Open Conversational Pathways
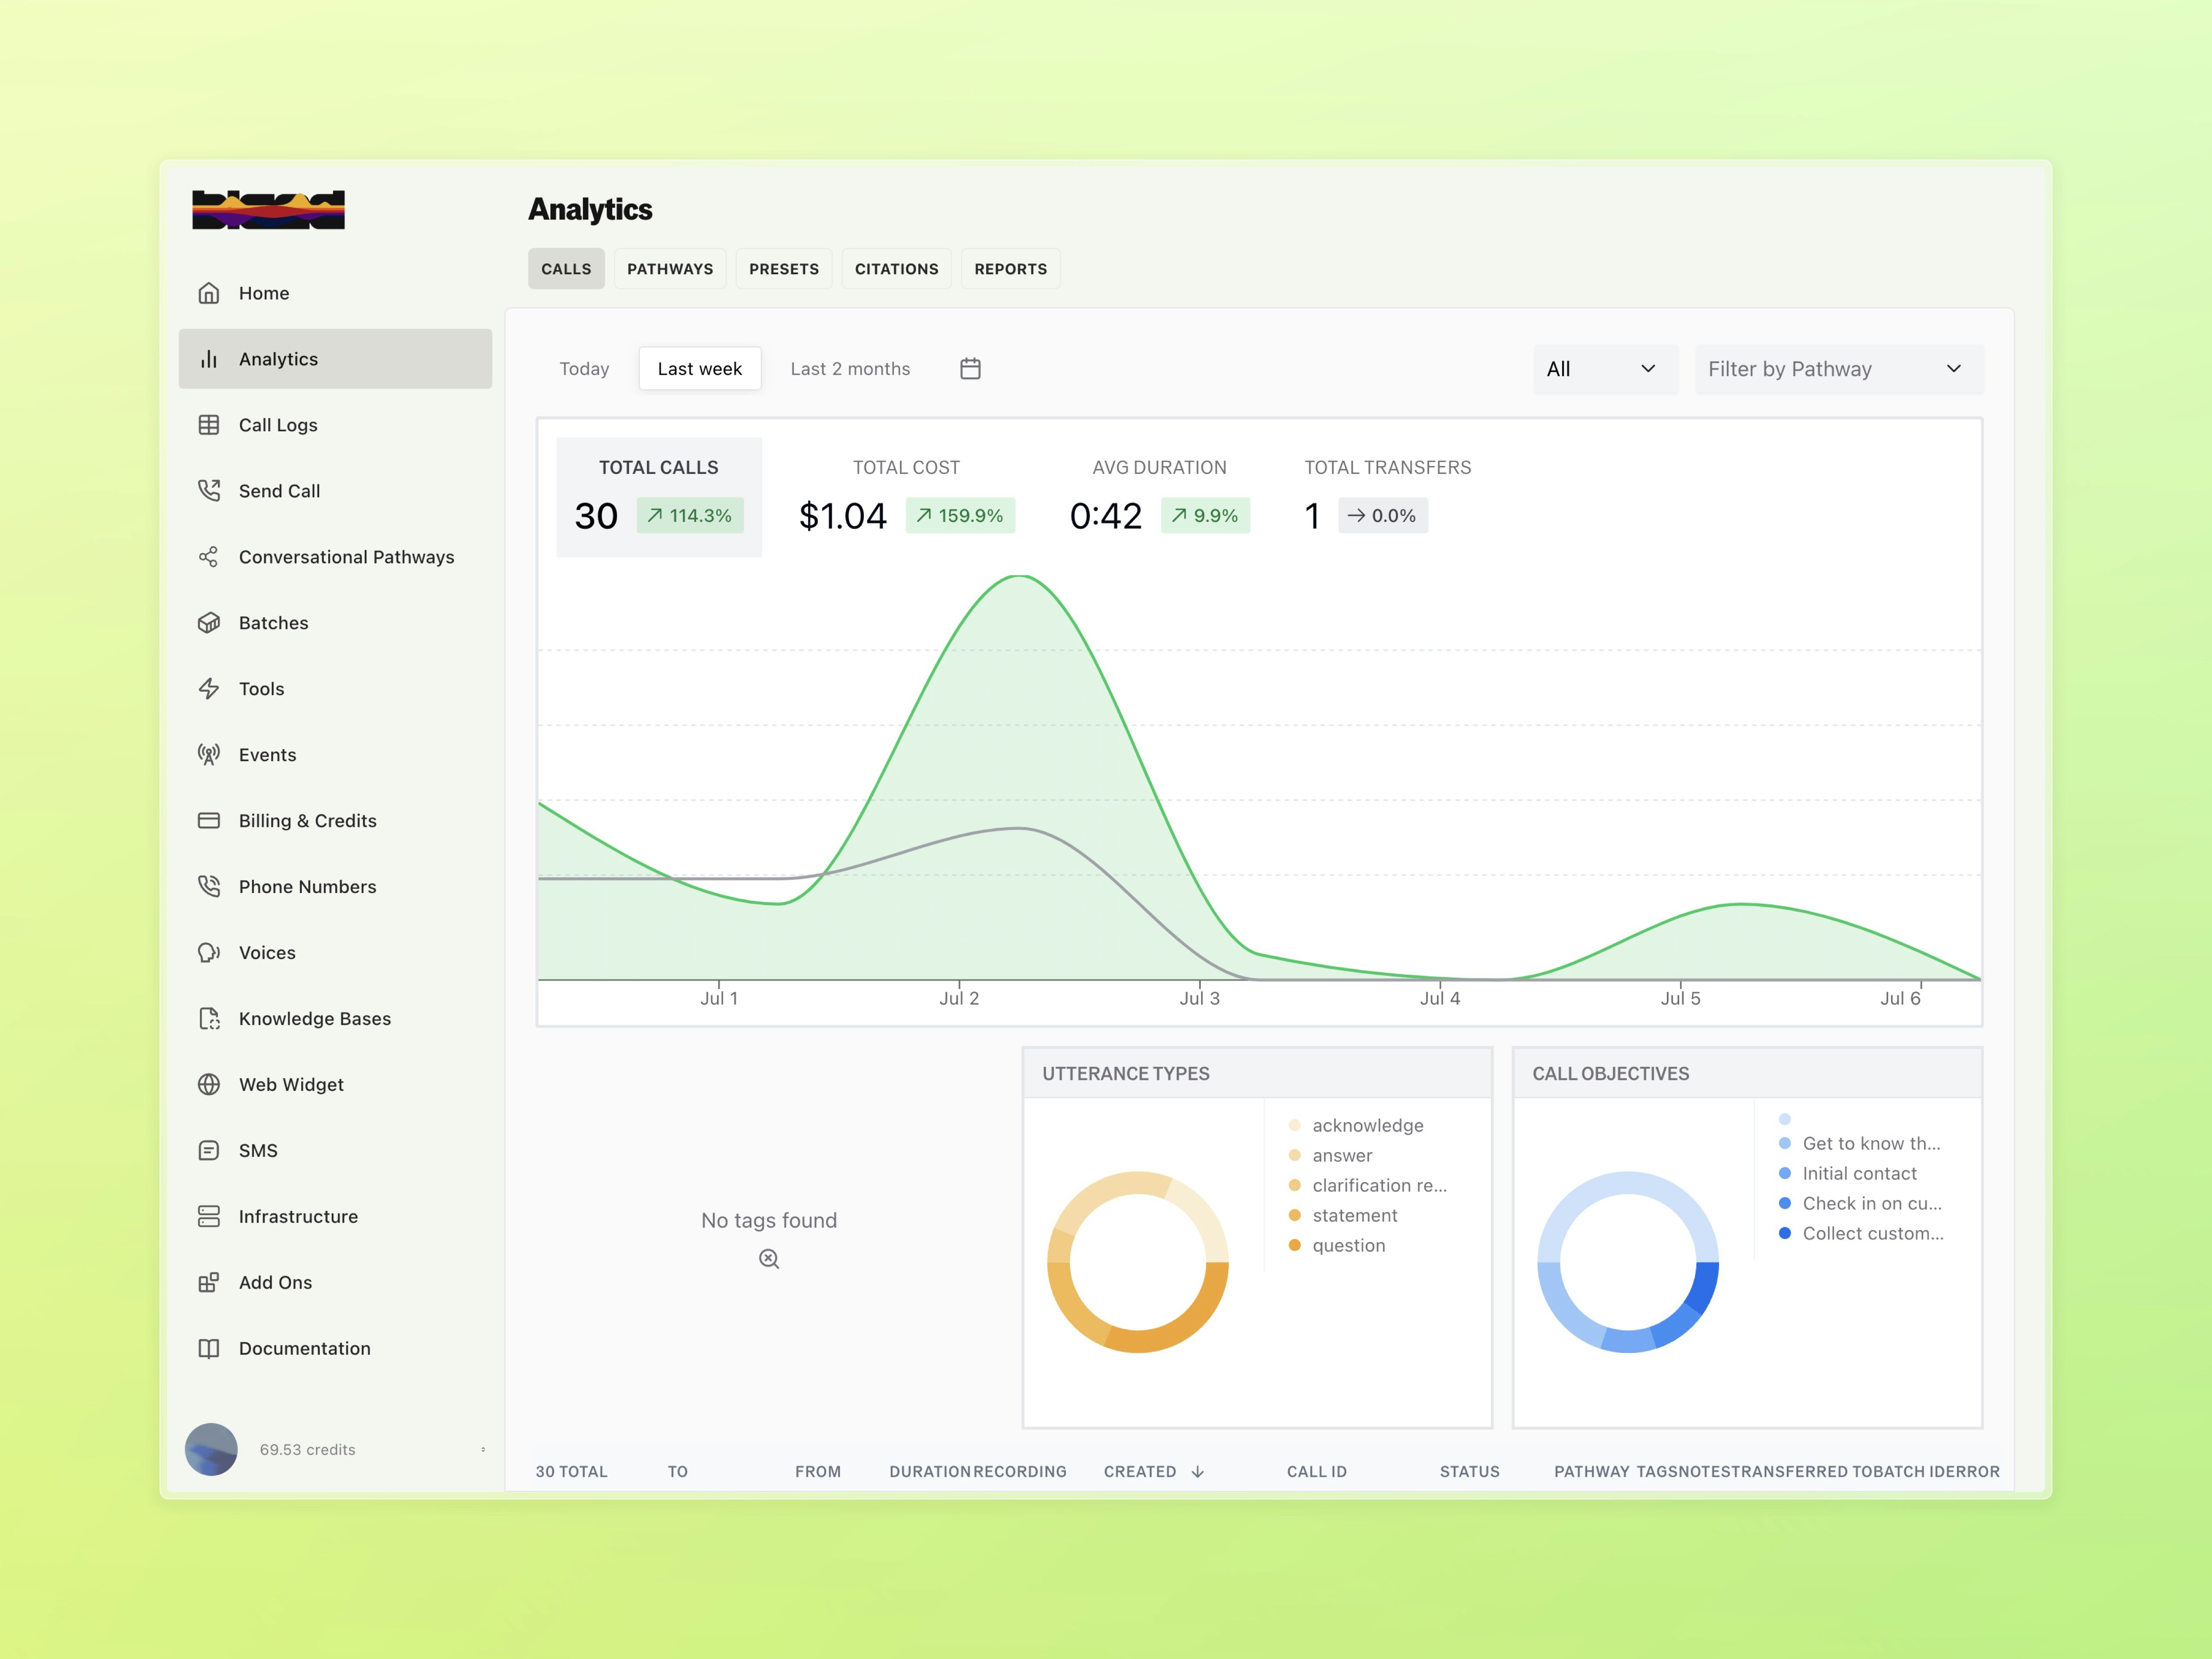This screenshot has width=2212, height=1659. click(346, 557)
